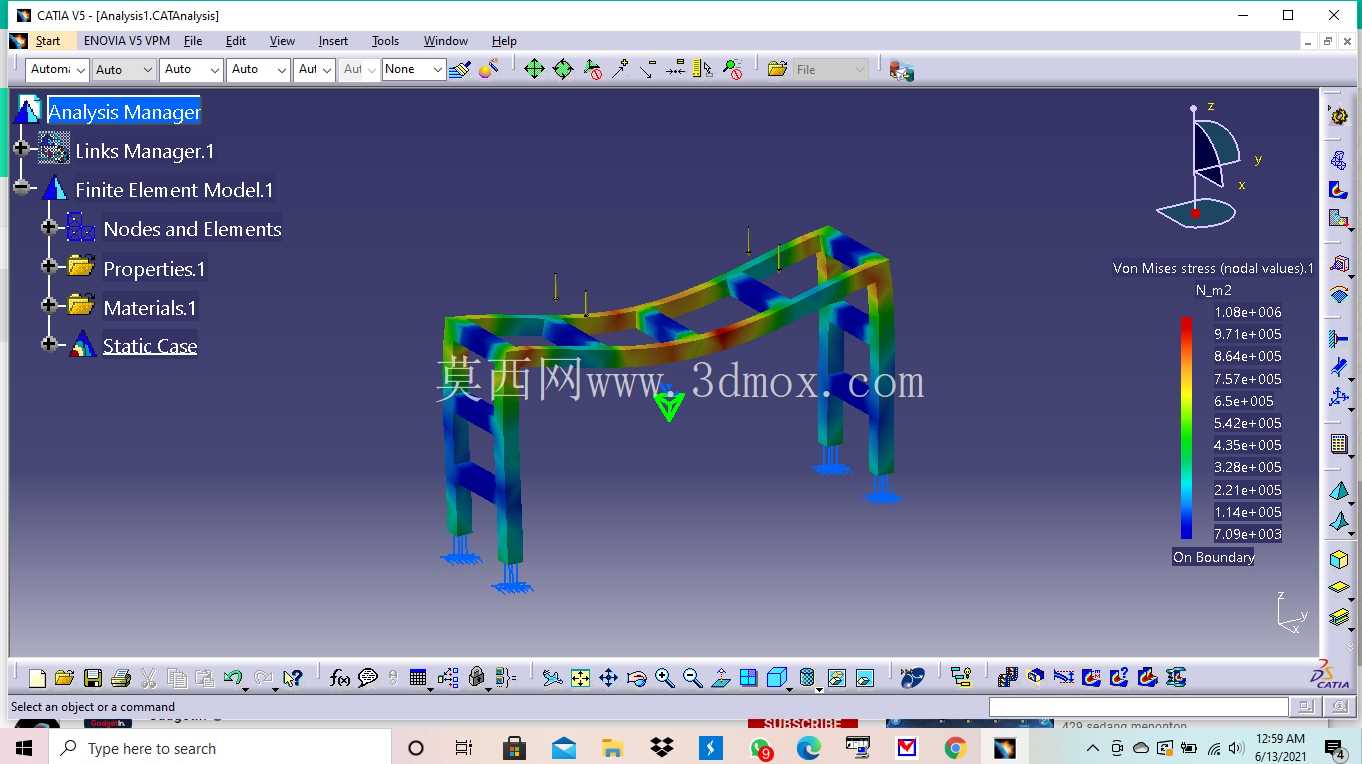Image resolution: width=1362 pixels, height=764 pixels.
Task: Click the calculator-style sensor icon in right toolbar
Action: point(1339,443)
